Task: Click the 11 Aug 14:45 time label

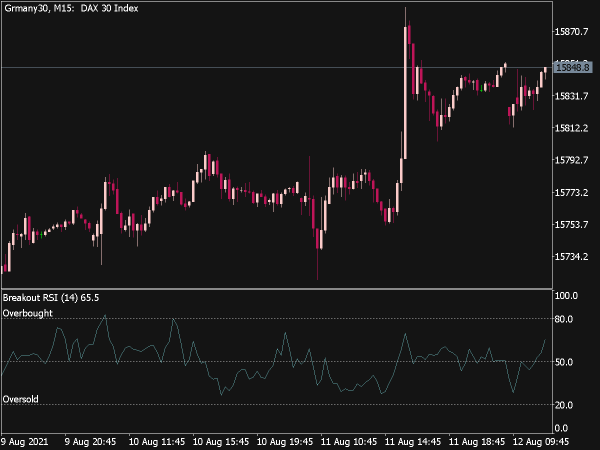Action: click(412, 442)
